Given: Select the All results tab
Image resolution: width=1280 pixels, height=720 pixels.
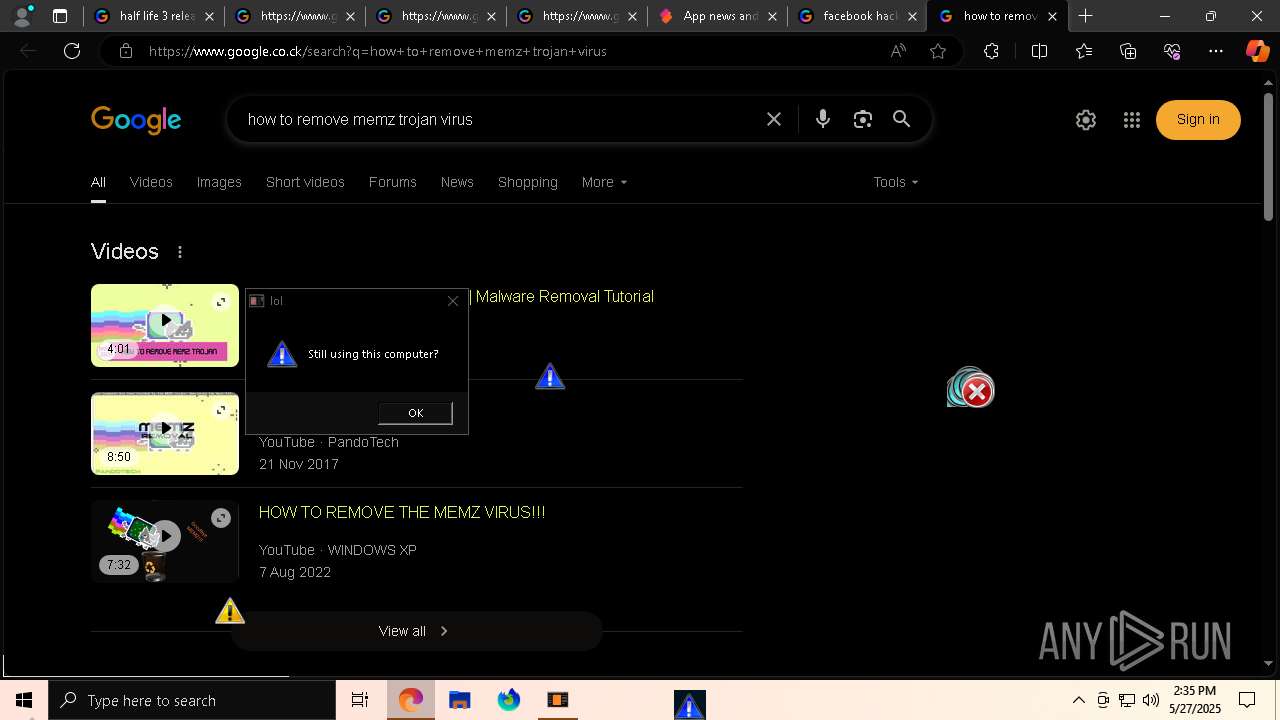Looking at the screenshot, I should pos(98,182).
